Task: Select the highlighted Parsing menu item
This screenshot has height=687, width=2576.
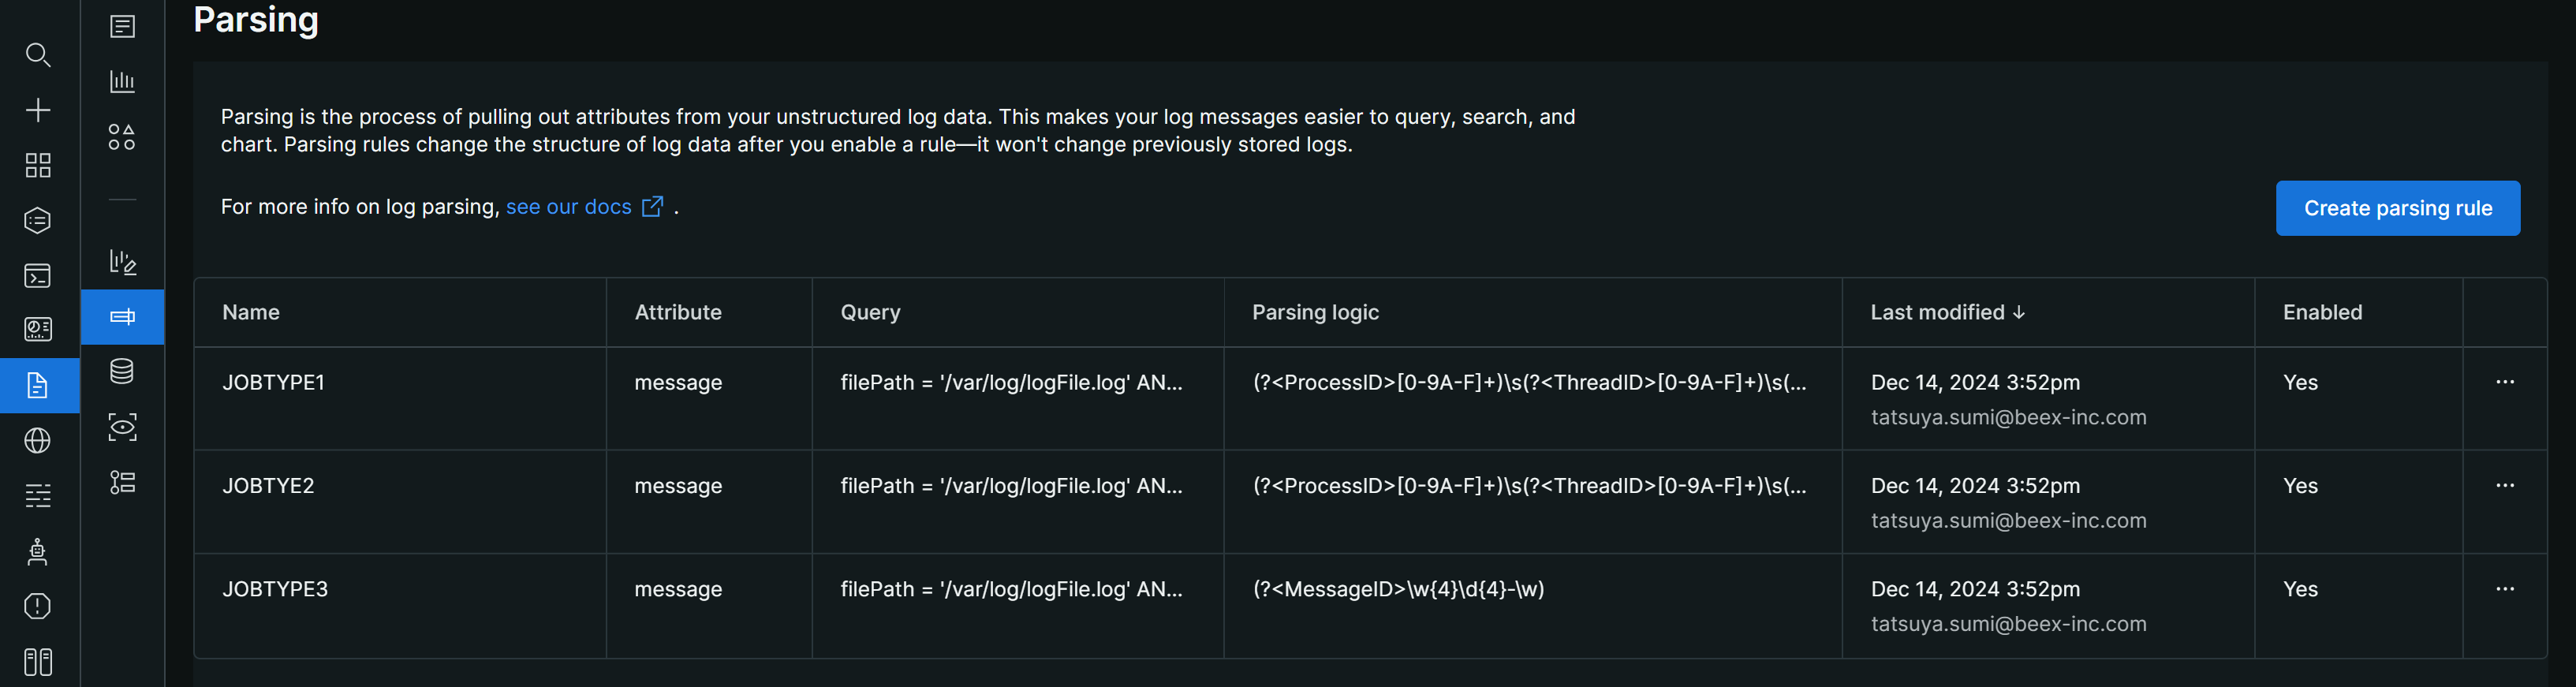Action: pos(122,317)
